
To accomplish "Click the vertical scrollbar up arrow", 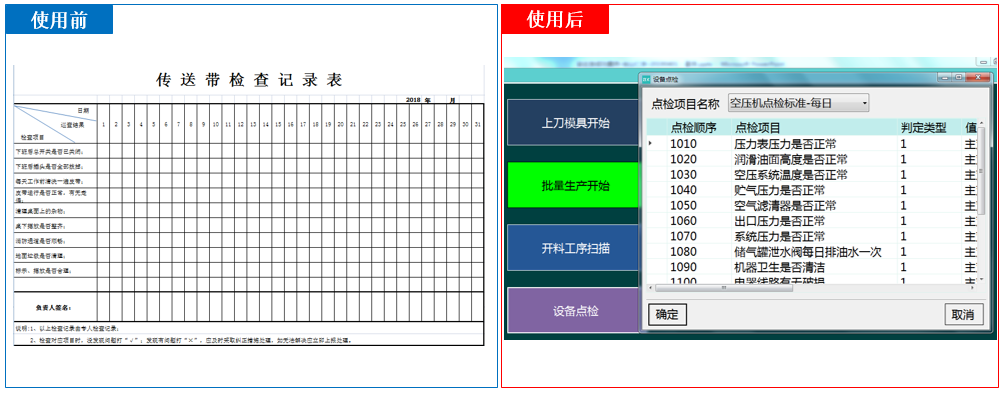I will point(981,123).
